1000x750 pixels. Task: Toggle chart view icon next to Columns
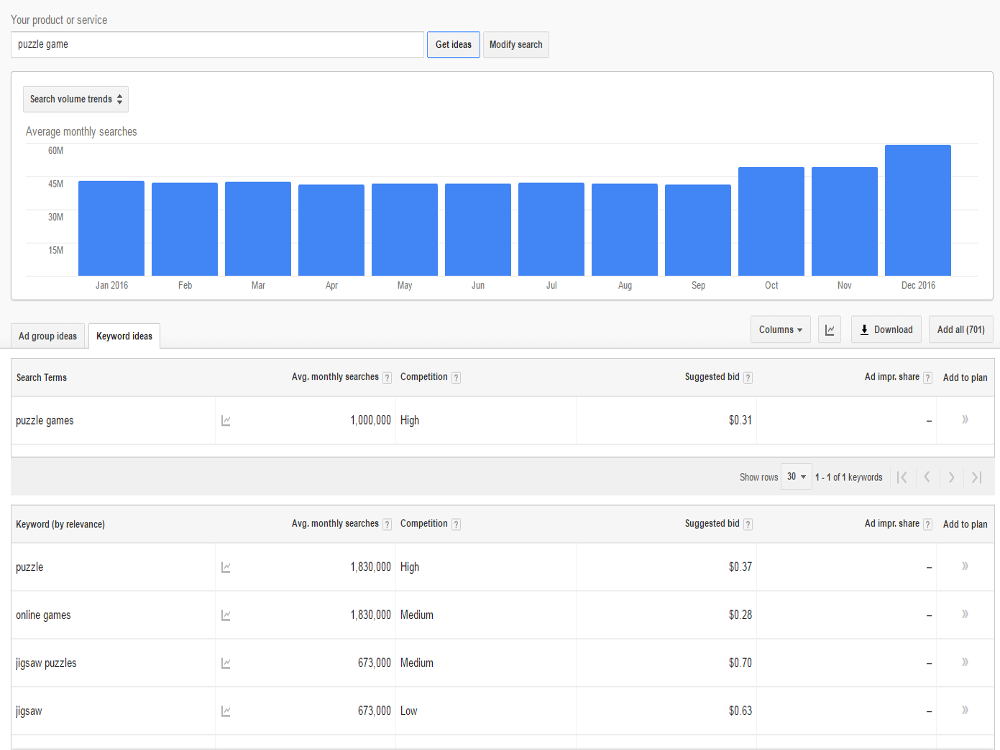tap(829, 330)
